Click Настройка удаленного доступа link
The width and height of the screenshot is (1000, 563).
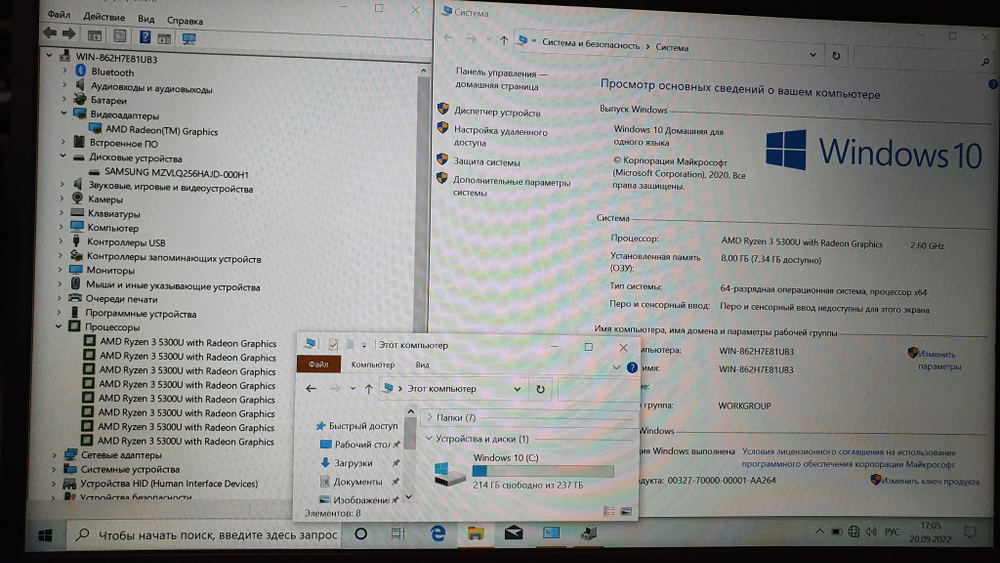501,137
